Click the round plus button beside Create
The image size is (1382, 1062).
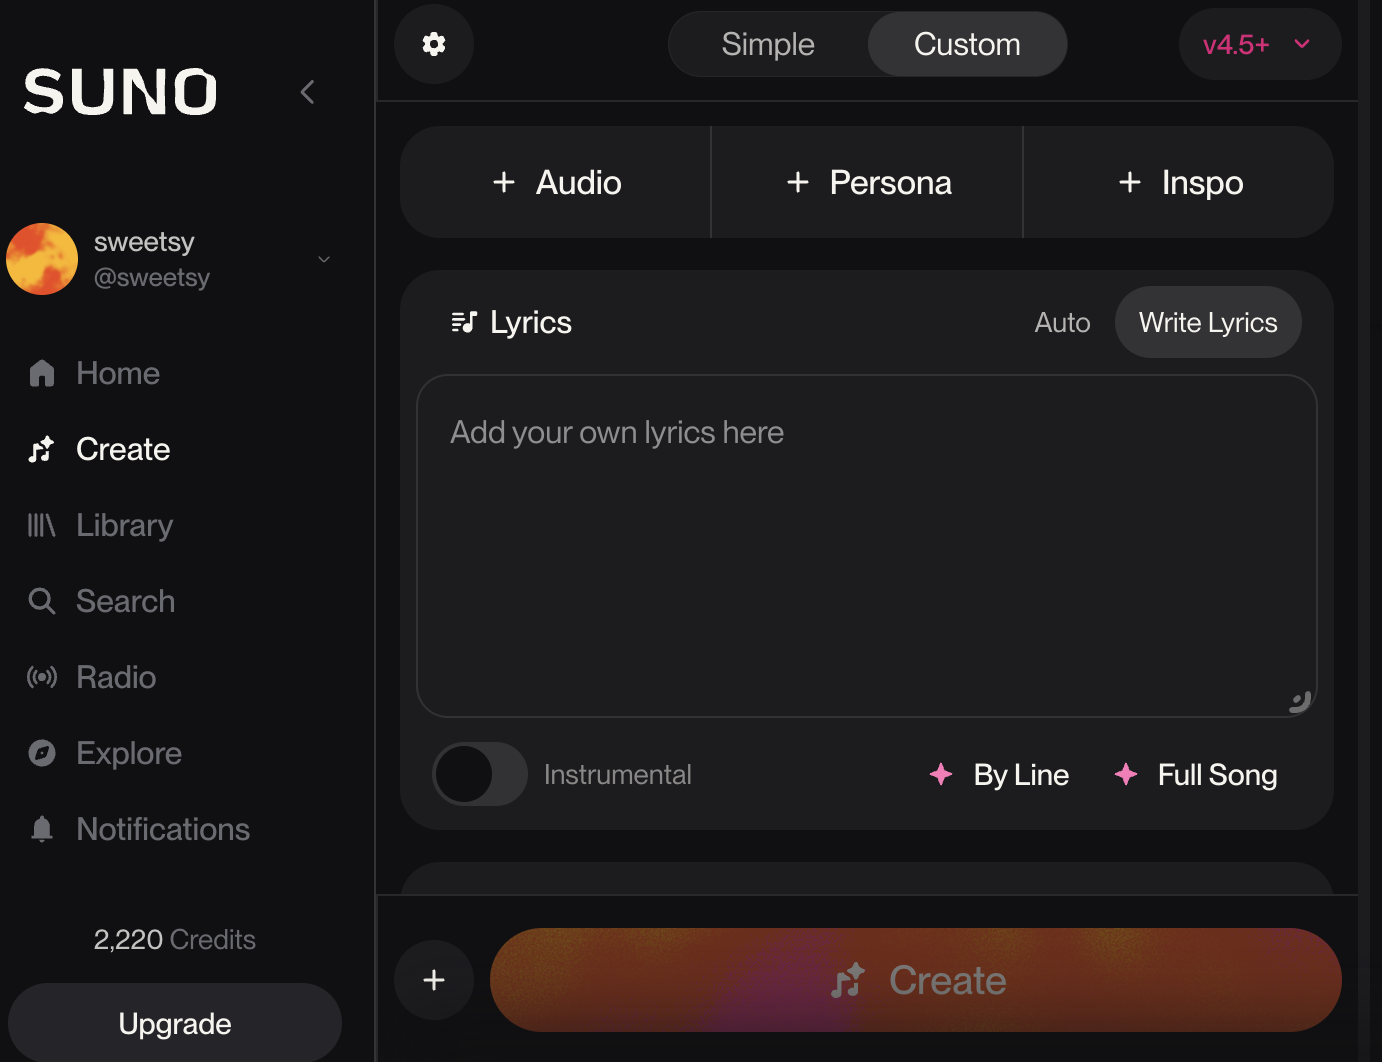pos(434,980)
